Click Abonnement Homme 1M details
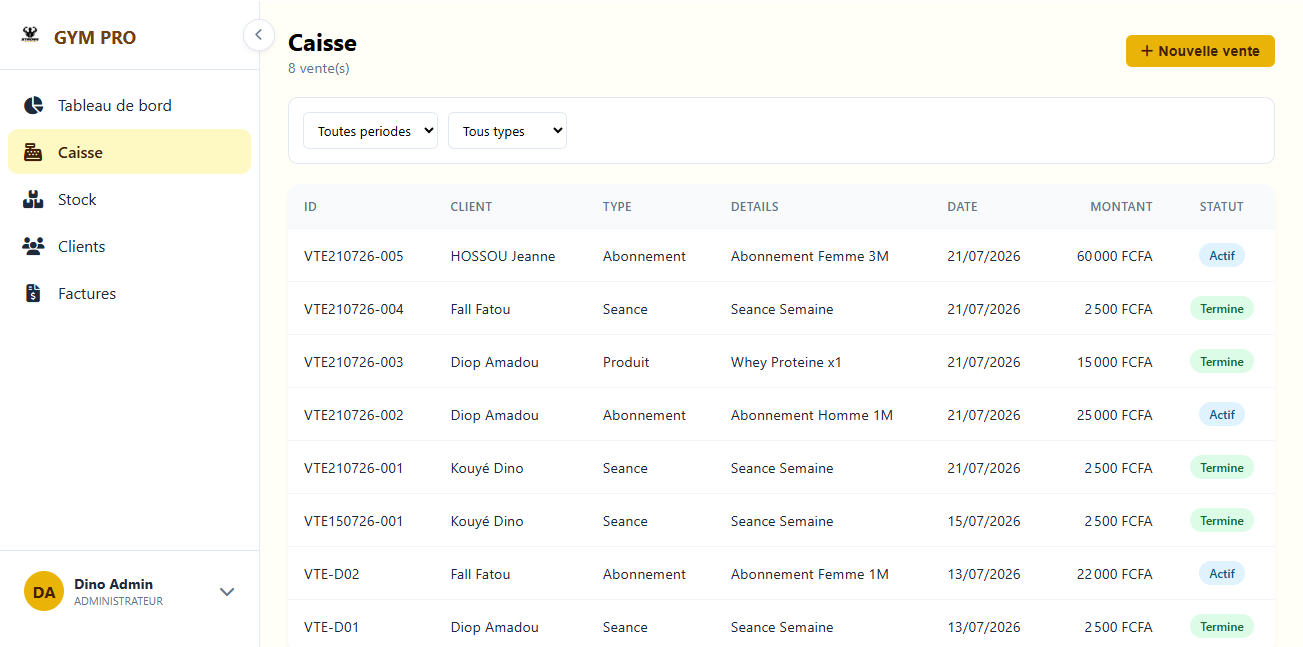This screenshot has width=1303, height=647. click(x=812, y=415)
